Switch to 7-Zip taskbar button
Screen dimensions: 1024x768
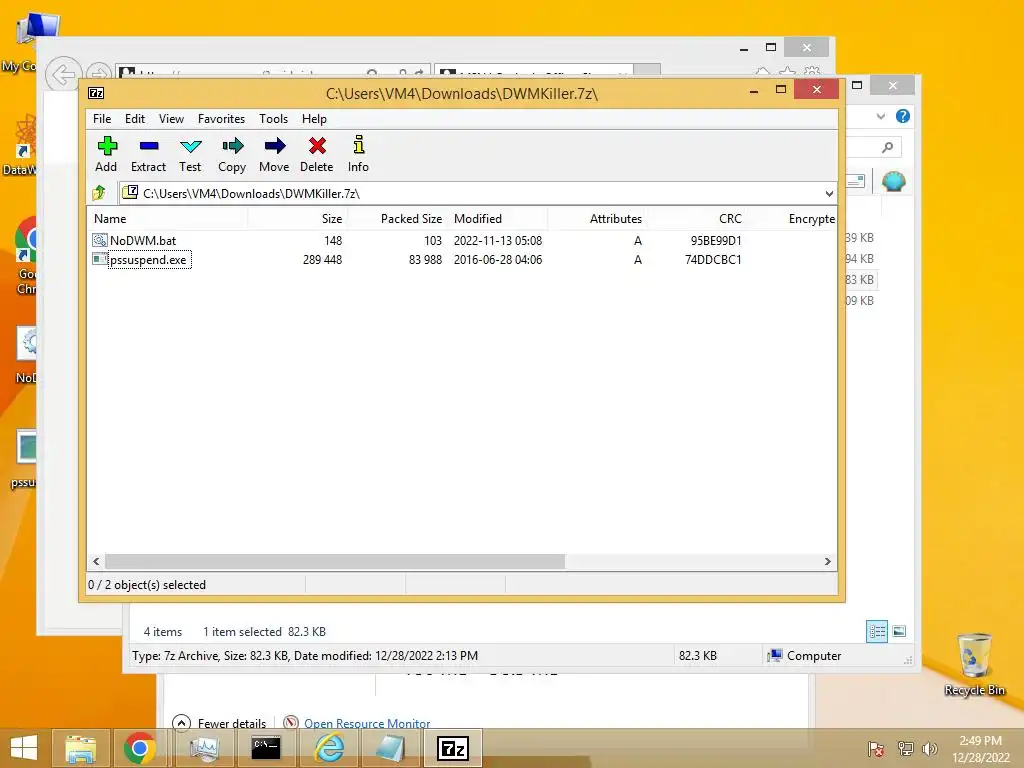[x=453, y=748]
